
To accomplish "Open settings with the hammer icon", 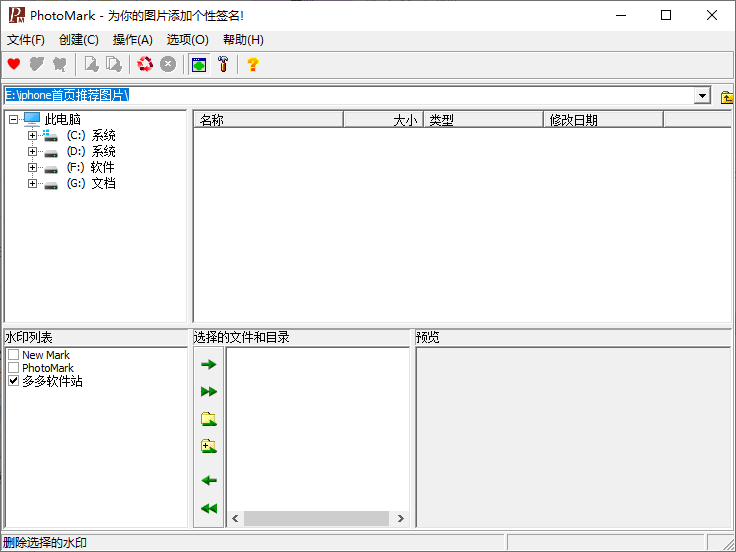I will pyautogui.click(x=224, y=64).
